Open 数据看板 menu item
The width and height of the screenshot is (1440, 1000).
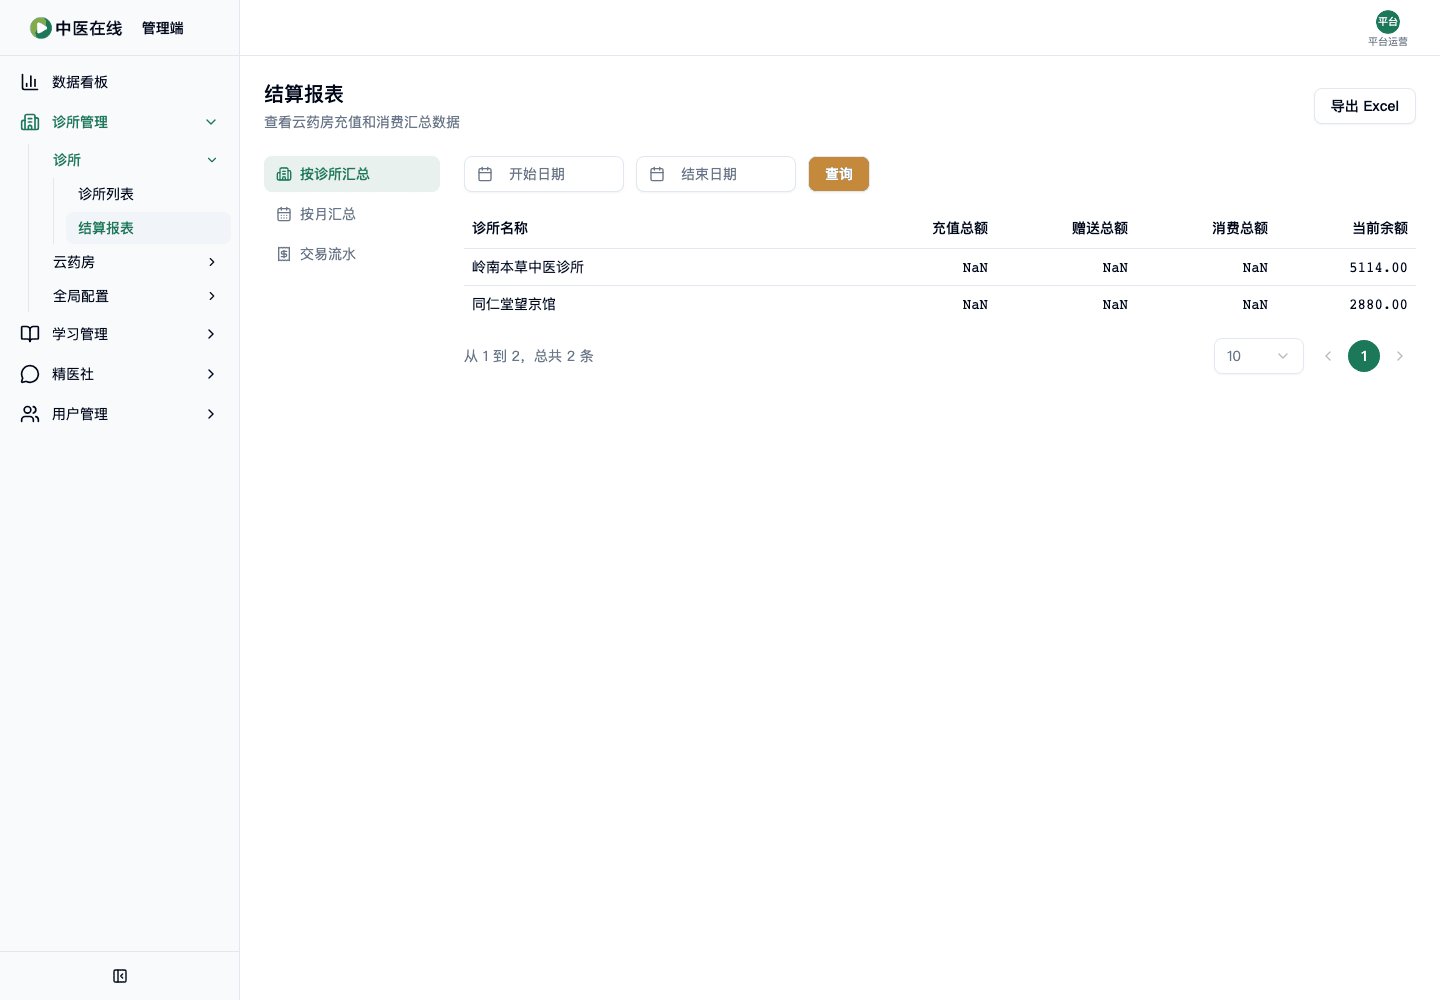pos(120,82)
